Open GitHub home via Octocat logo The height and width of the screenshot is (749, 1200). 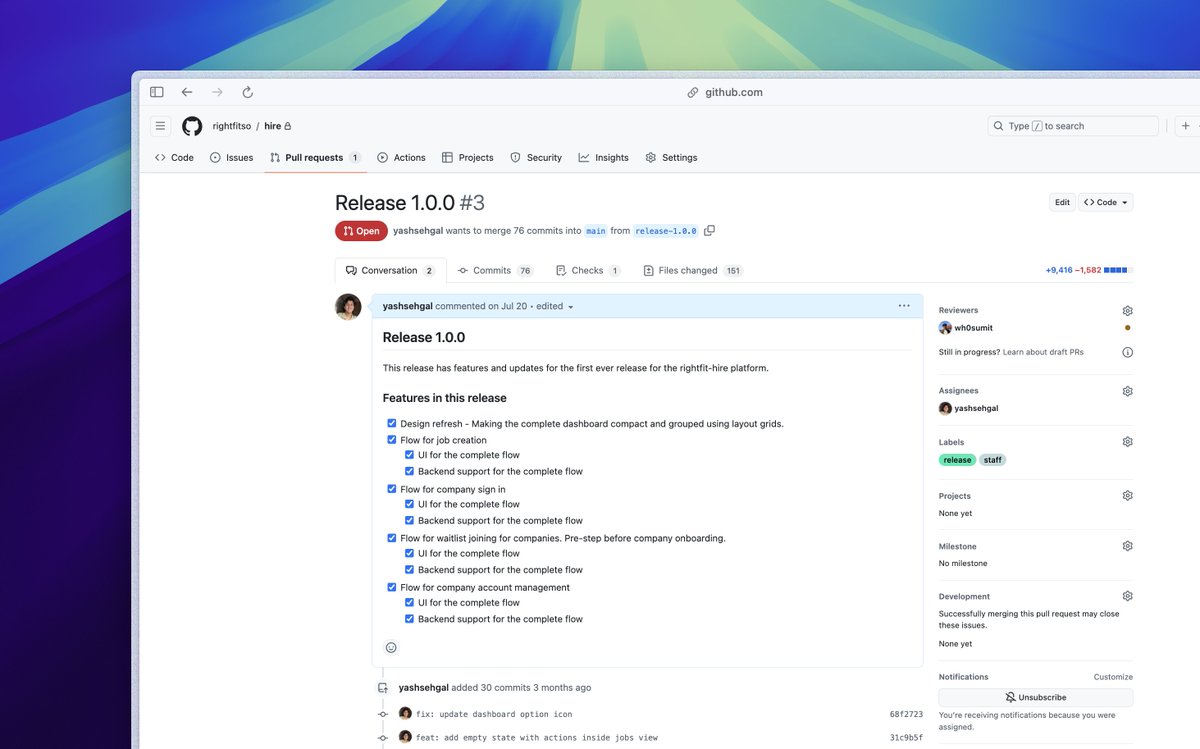[x=192, y=126]
